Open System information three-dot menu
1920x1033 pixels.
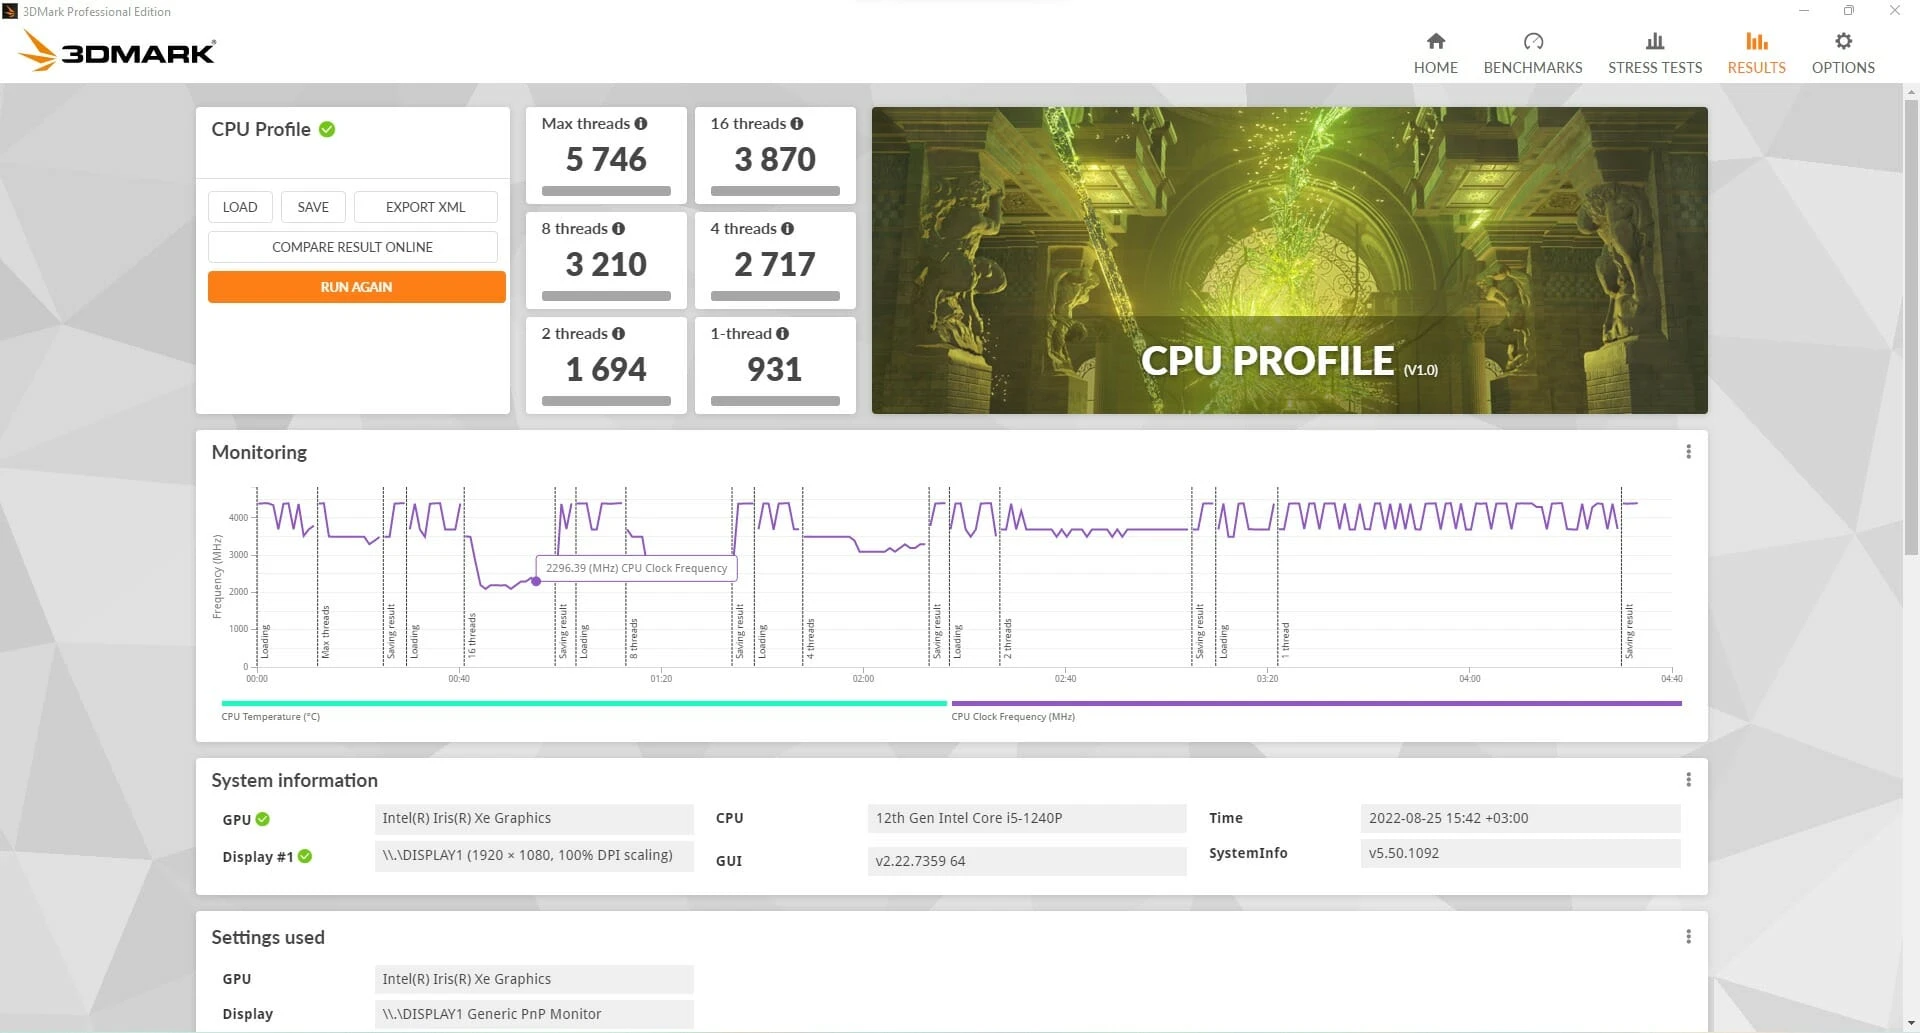point(1688,780)
